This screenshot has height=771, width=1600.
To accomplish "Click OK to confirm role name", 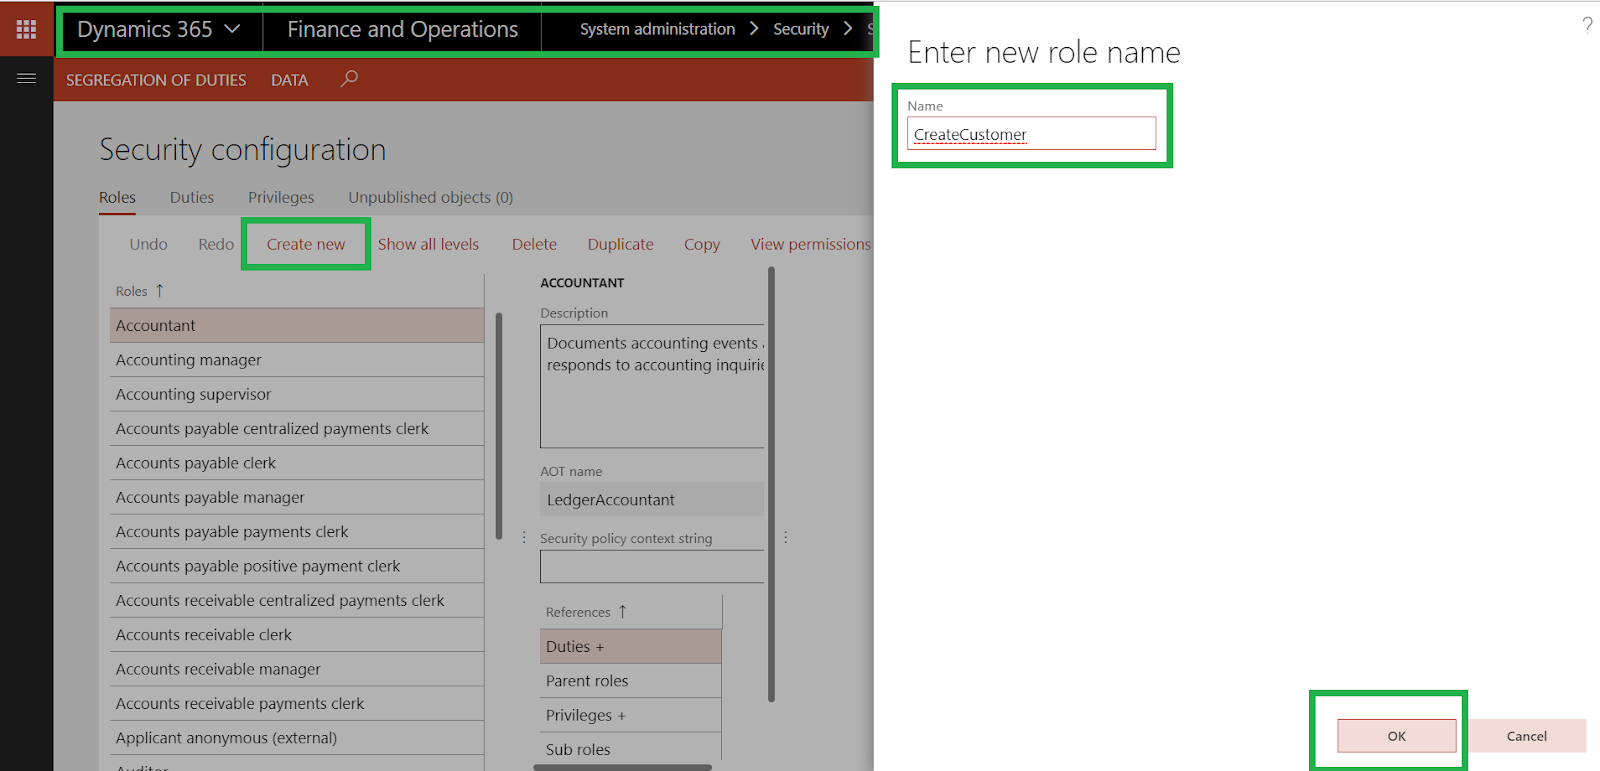I will (x=1396, y=736).
